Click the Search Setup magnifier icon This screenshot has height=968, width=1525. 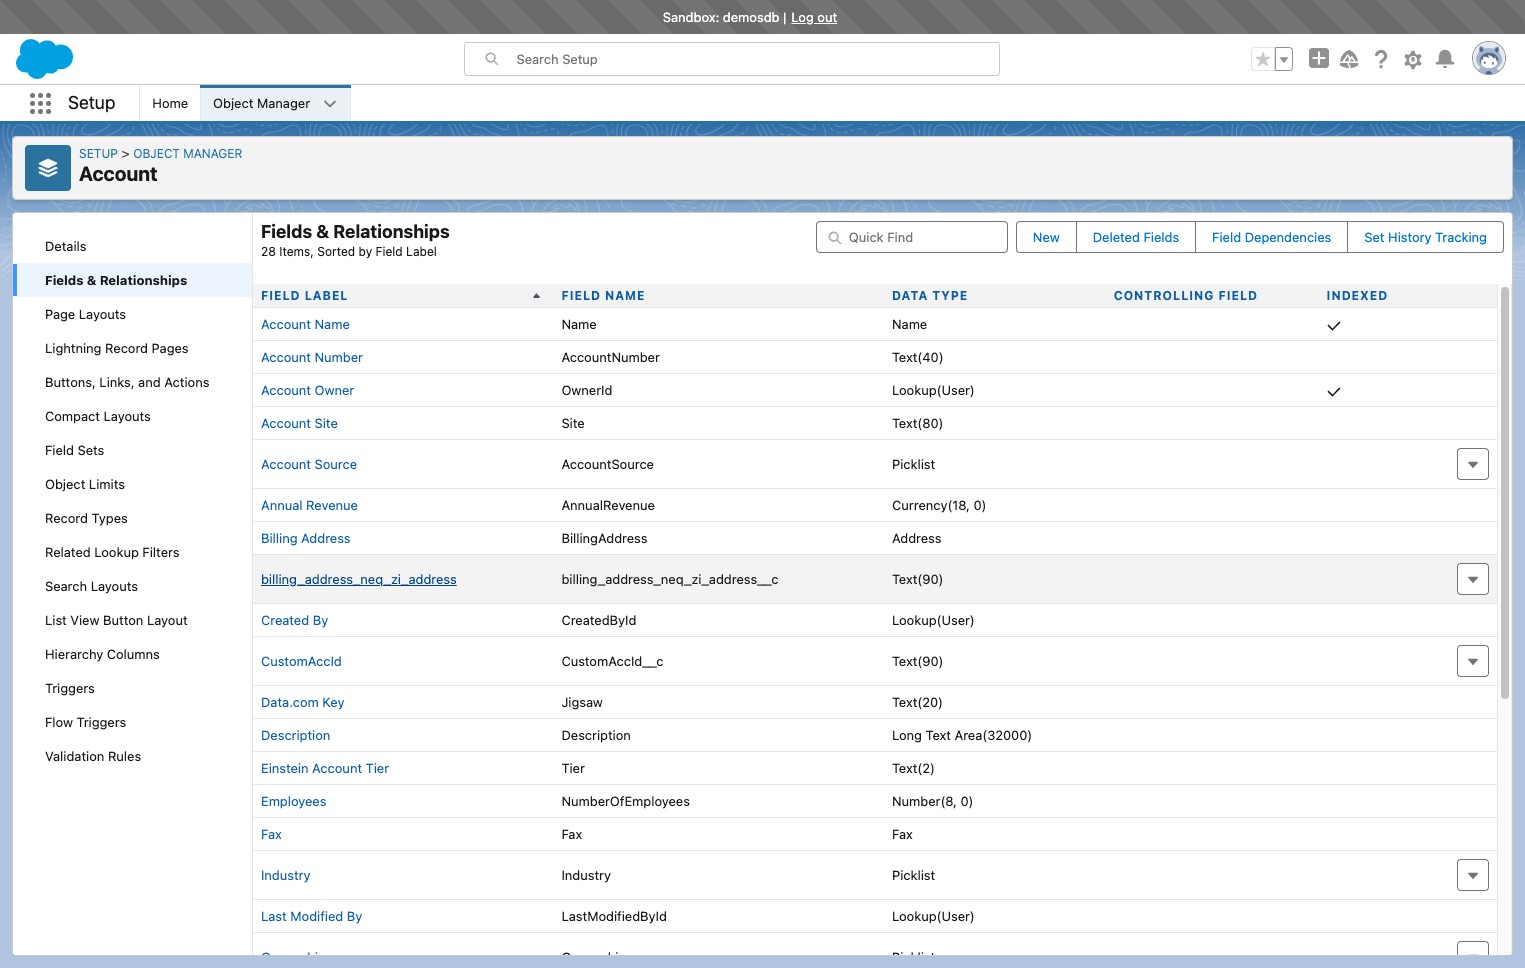coord(492,59)
